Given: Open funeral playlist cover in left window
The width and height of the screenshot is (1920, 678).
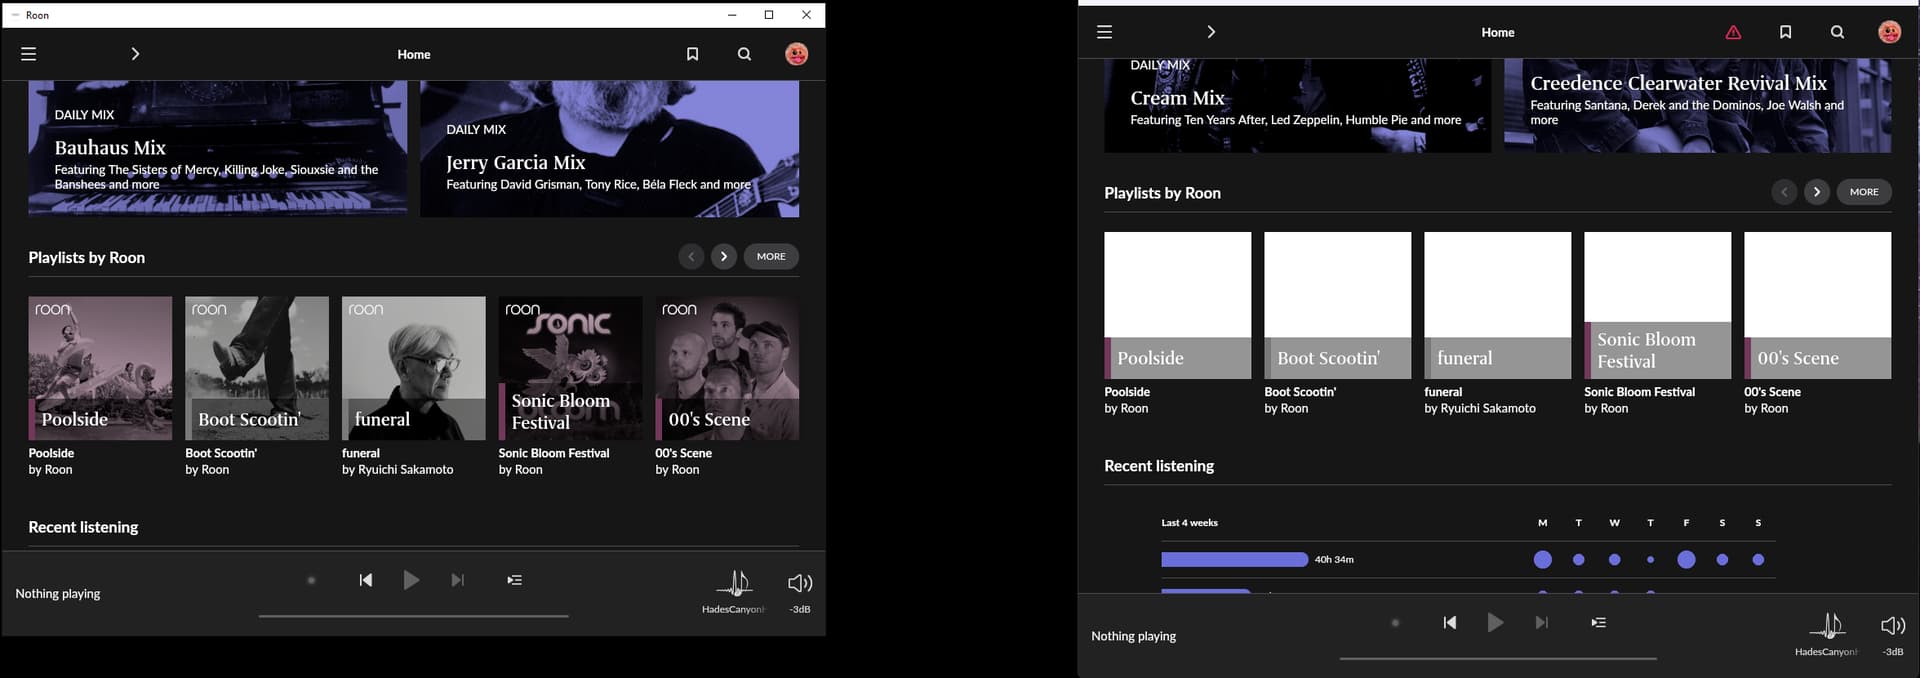Looking at the screenshot, I should pos(414,368).
